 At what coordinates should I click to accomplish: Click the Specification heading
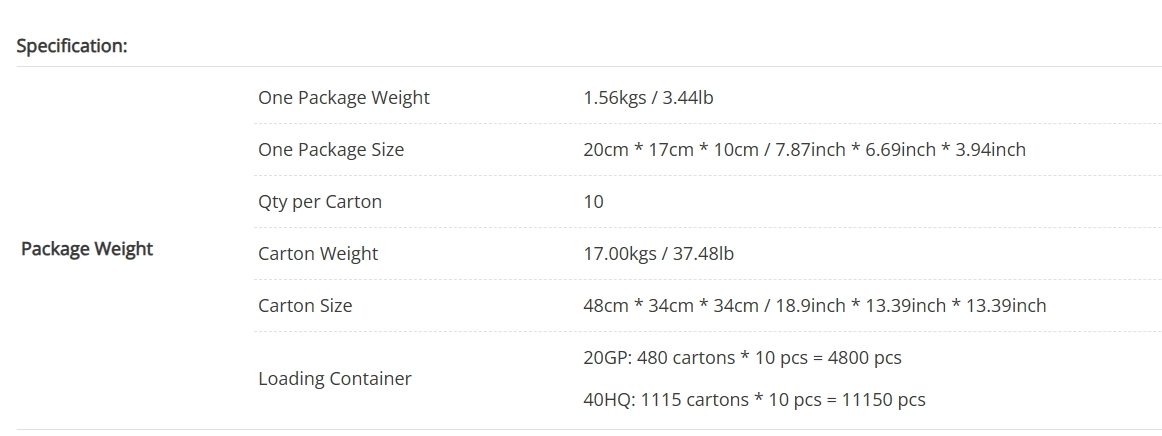click(72, 46)
